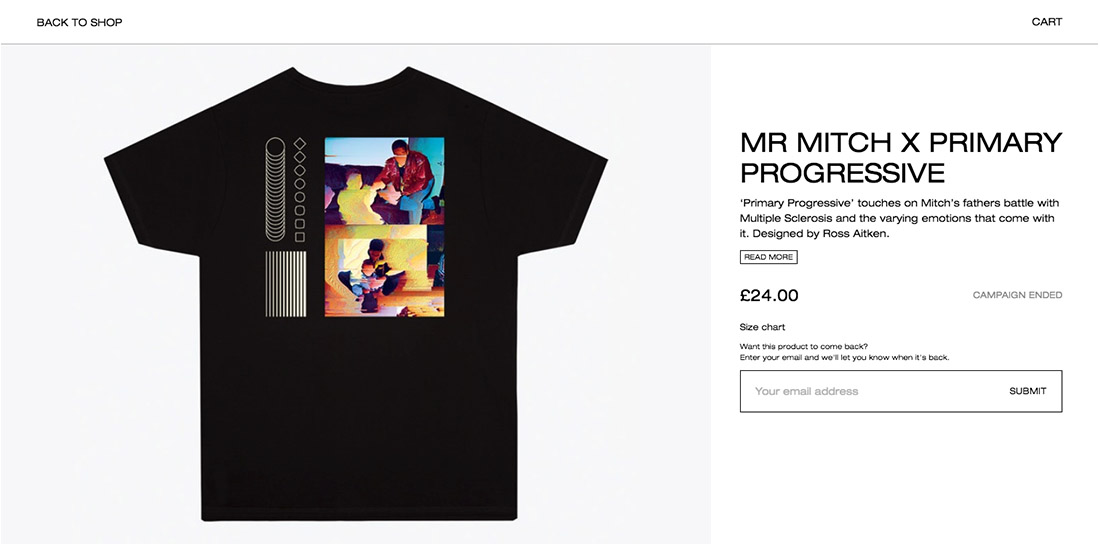Open the CART page
The image size is (1100, 544).
[1047, 22]
